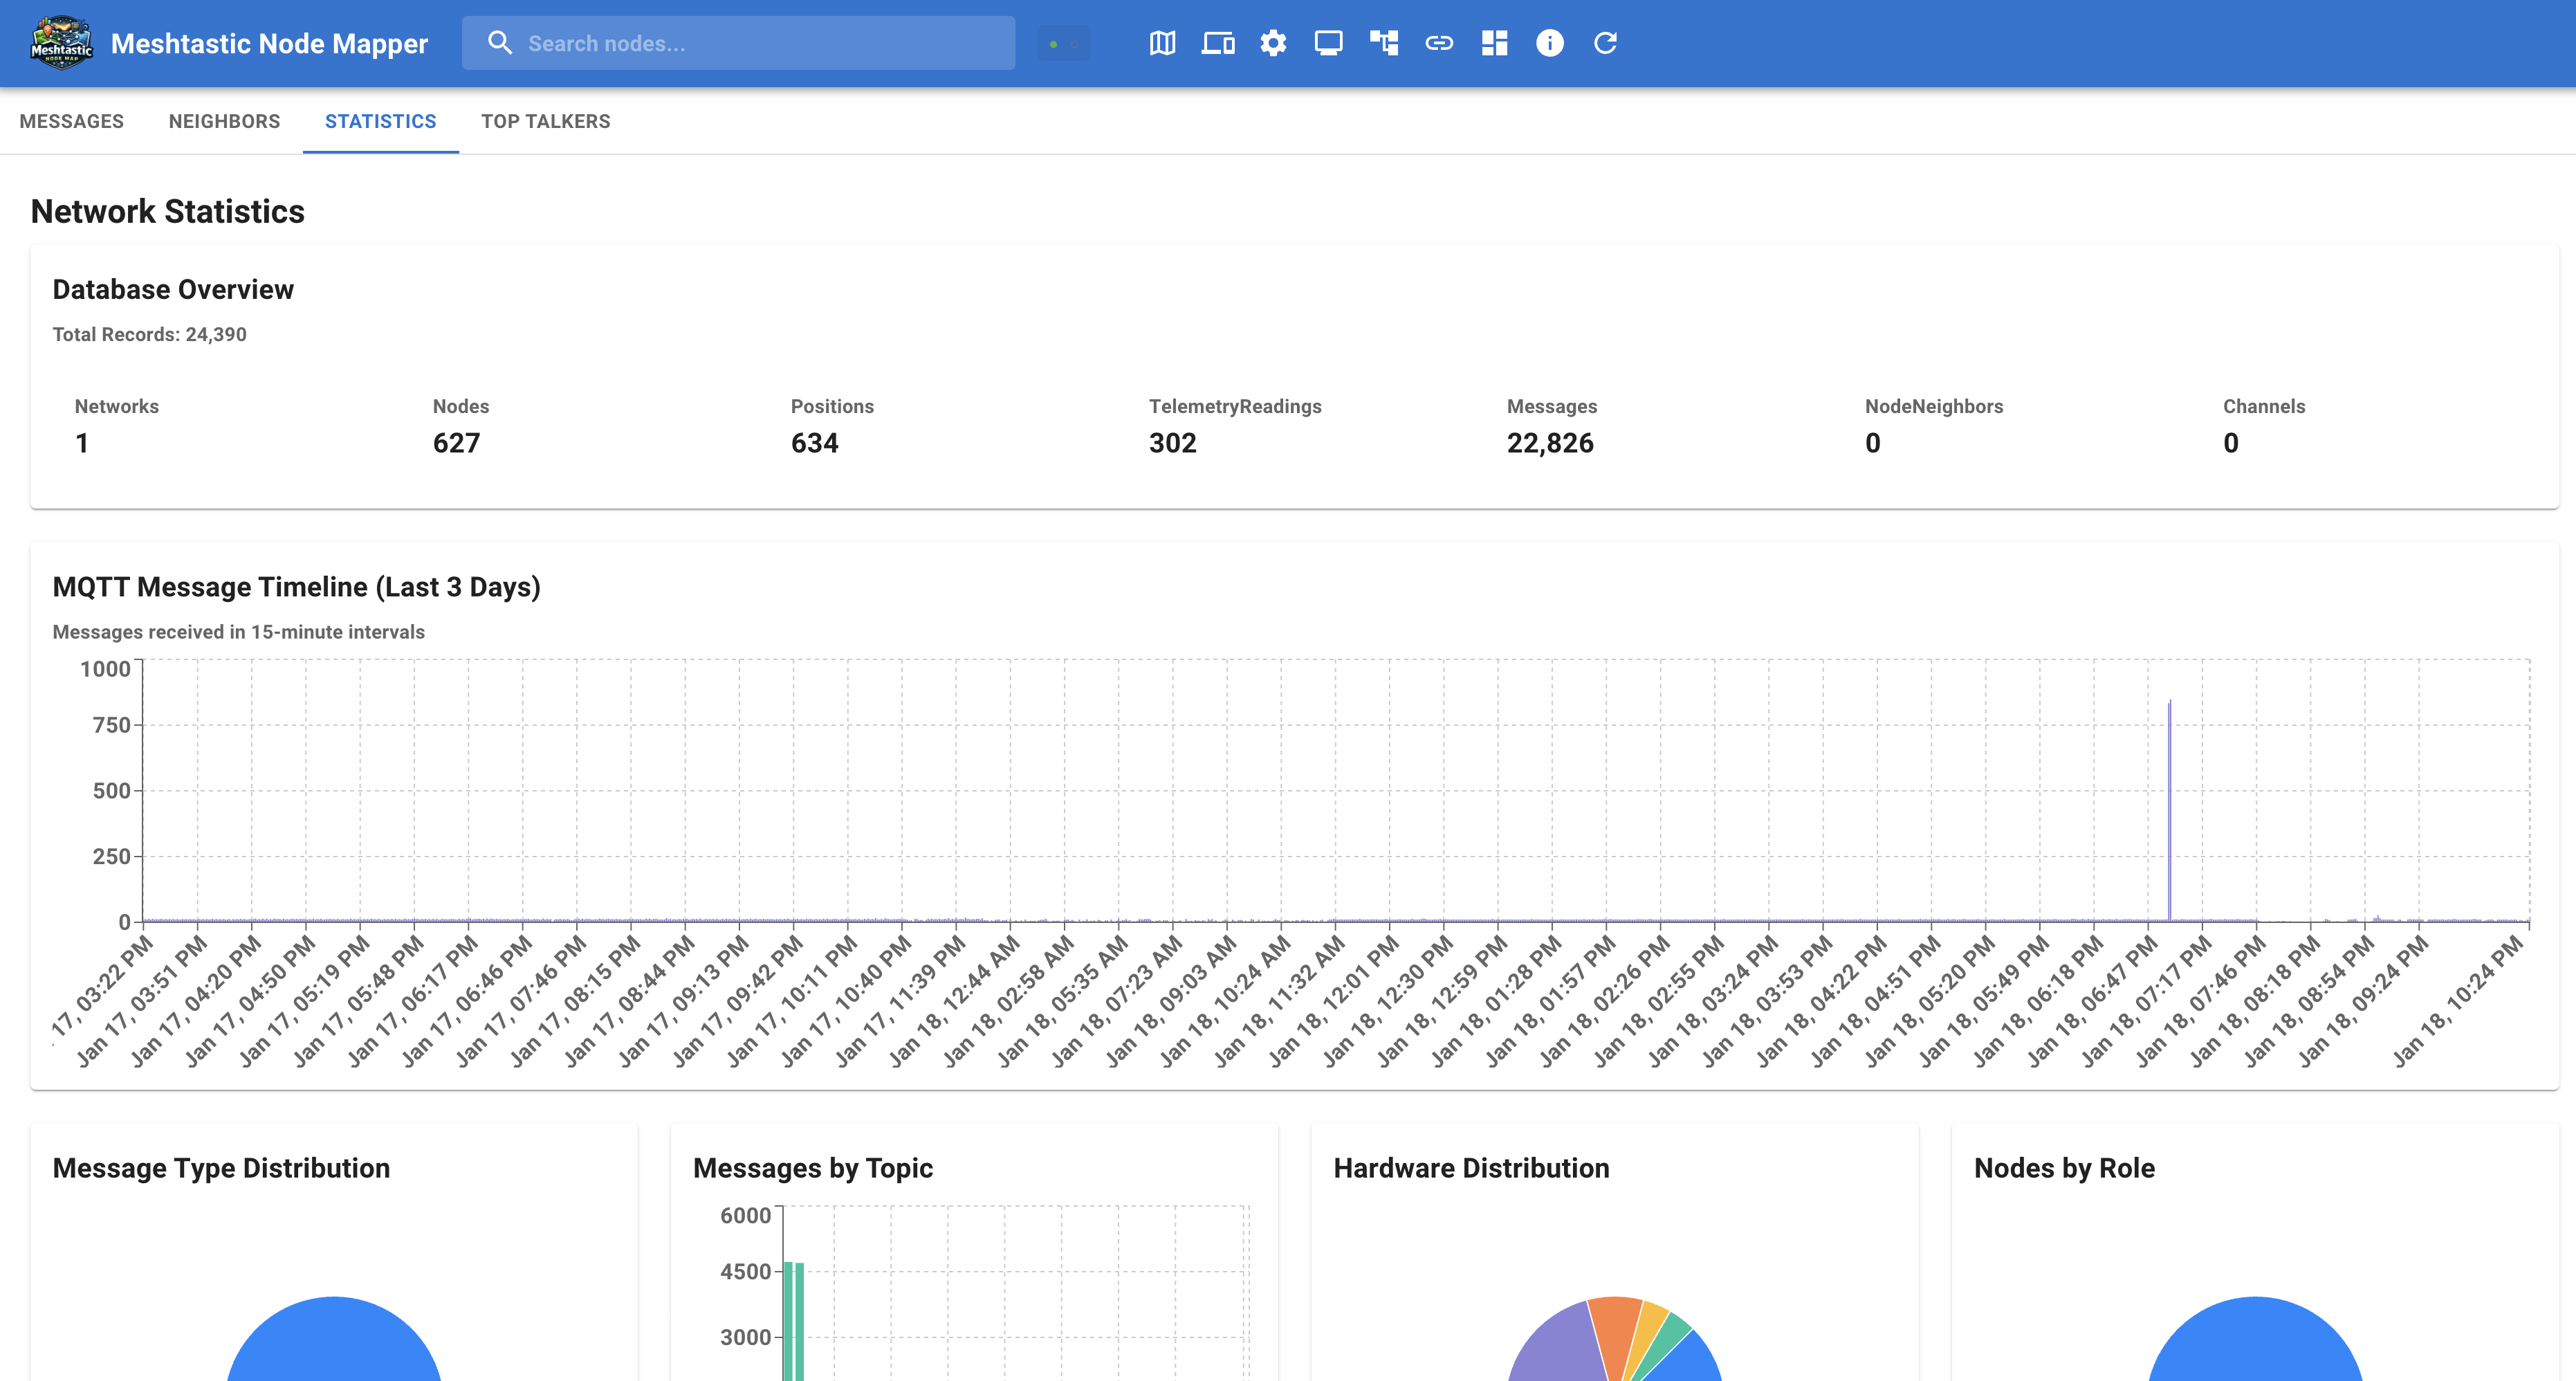Open the TOP TALKERS tab
The image size is (2576, 1381).
546,121
